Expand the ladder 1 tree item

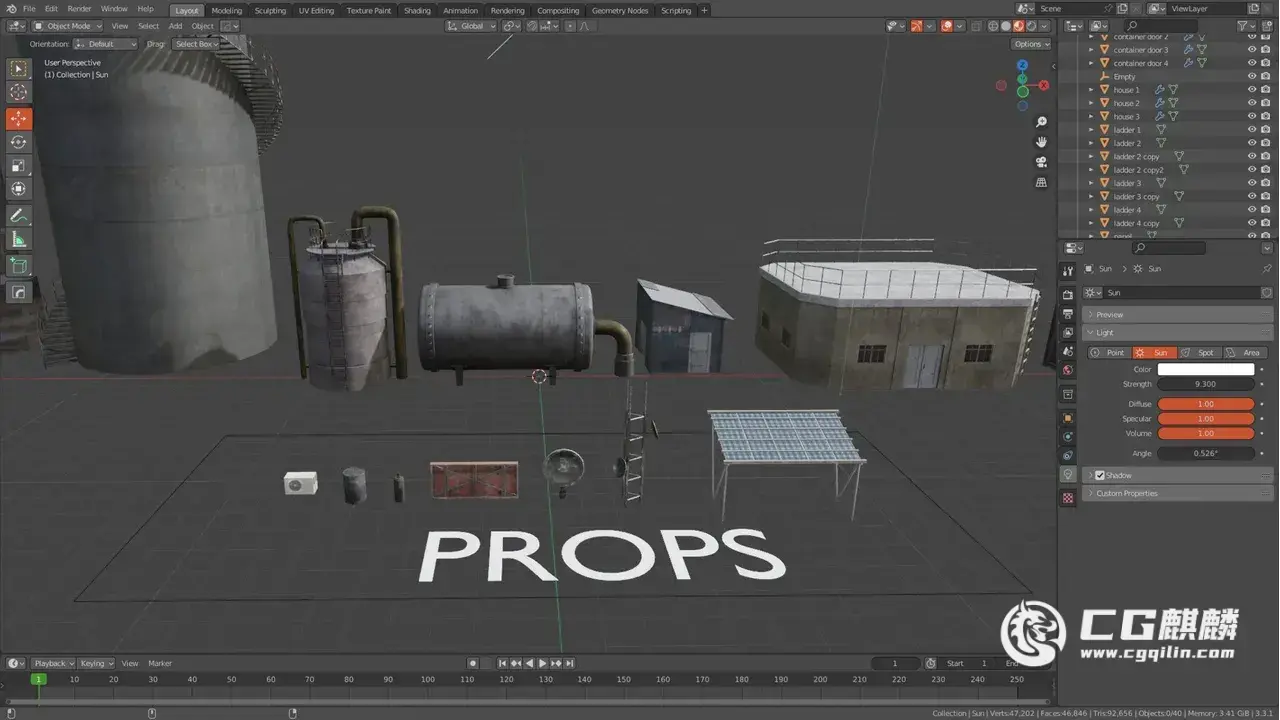1091,130
